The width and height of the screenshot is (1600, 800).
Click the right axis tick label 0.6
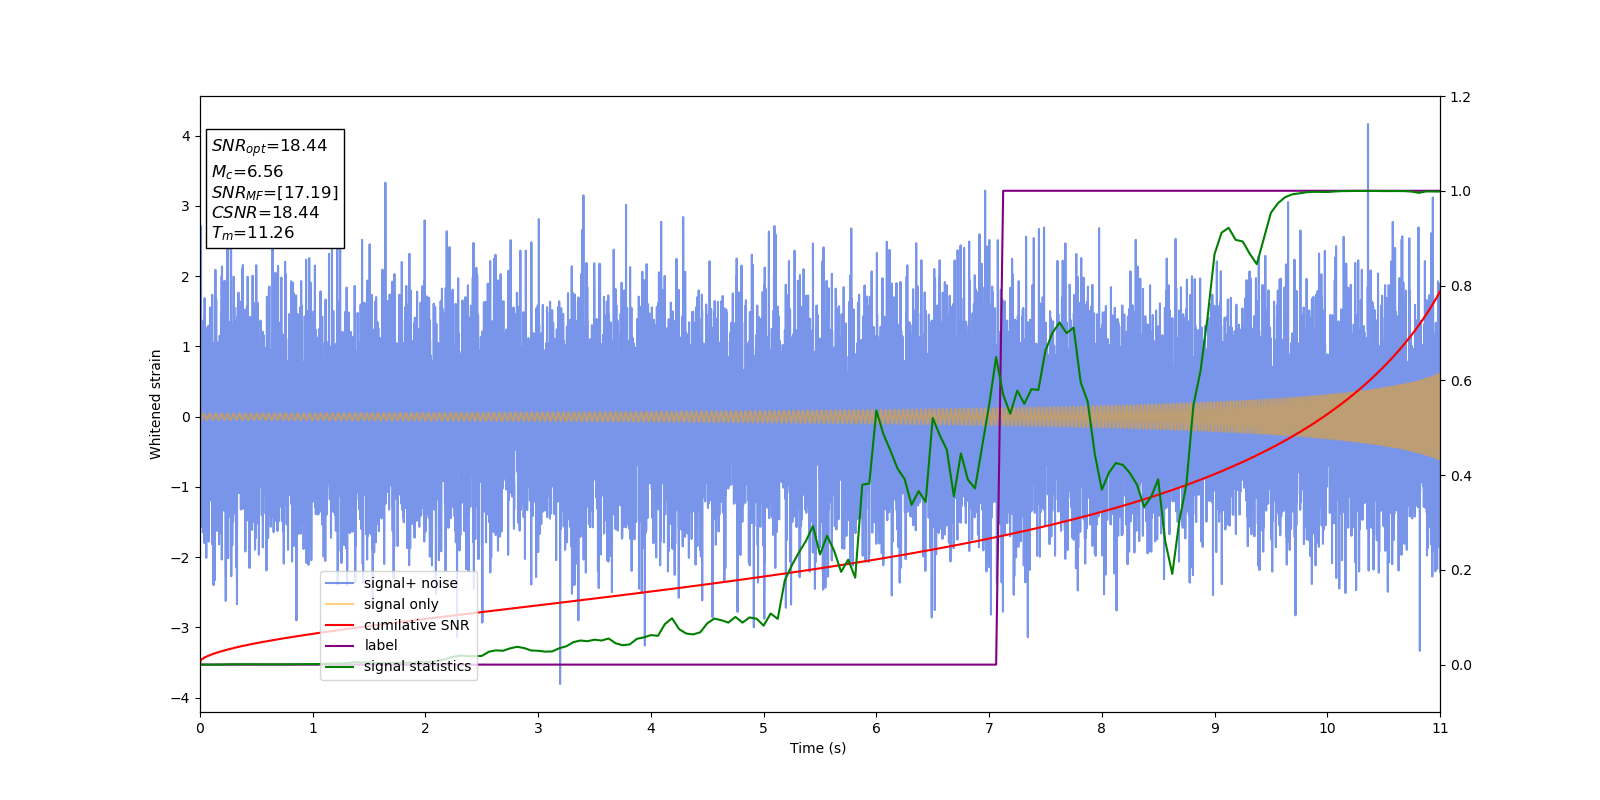tap(1460, 381)
